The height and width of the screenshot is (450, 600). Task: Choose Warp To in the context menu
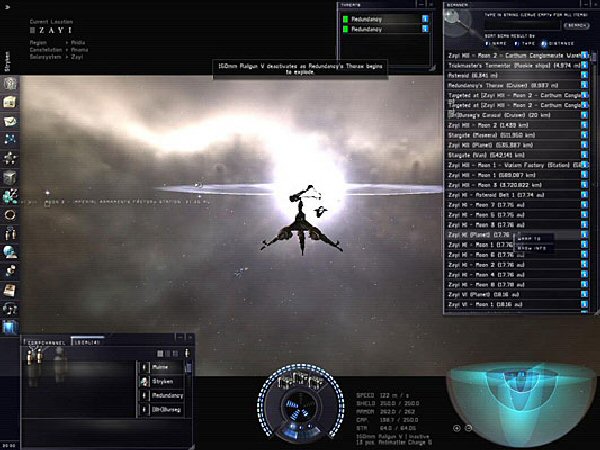[535, 238]
